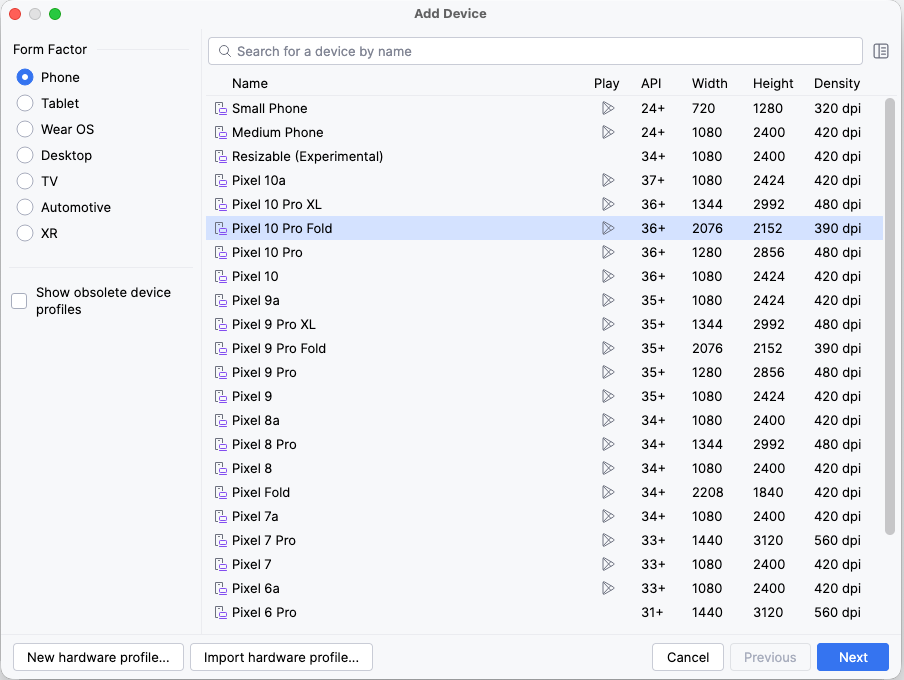Click the Play Store icon for Small Phone
The image size is (904, 680).
pyautogui.click(x=608, y=108)
